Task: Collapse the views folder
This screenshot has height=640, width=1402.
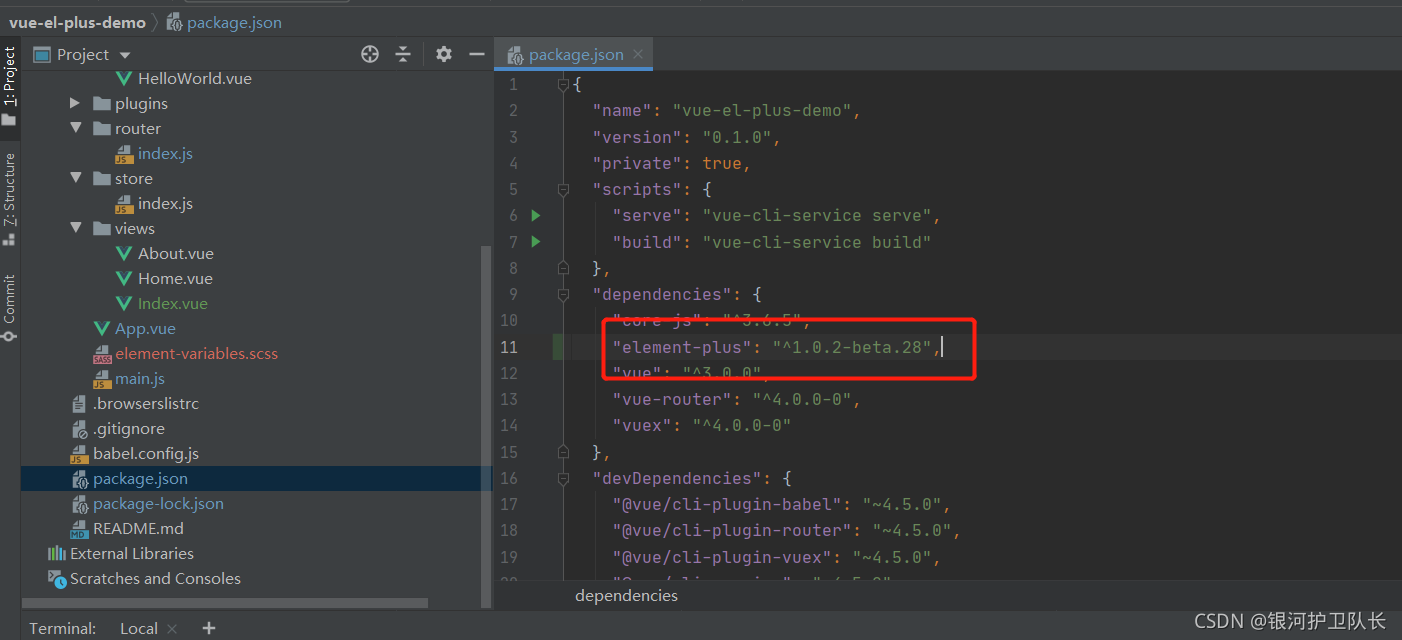Action: click(x=75, y=228)
